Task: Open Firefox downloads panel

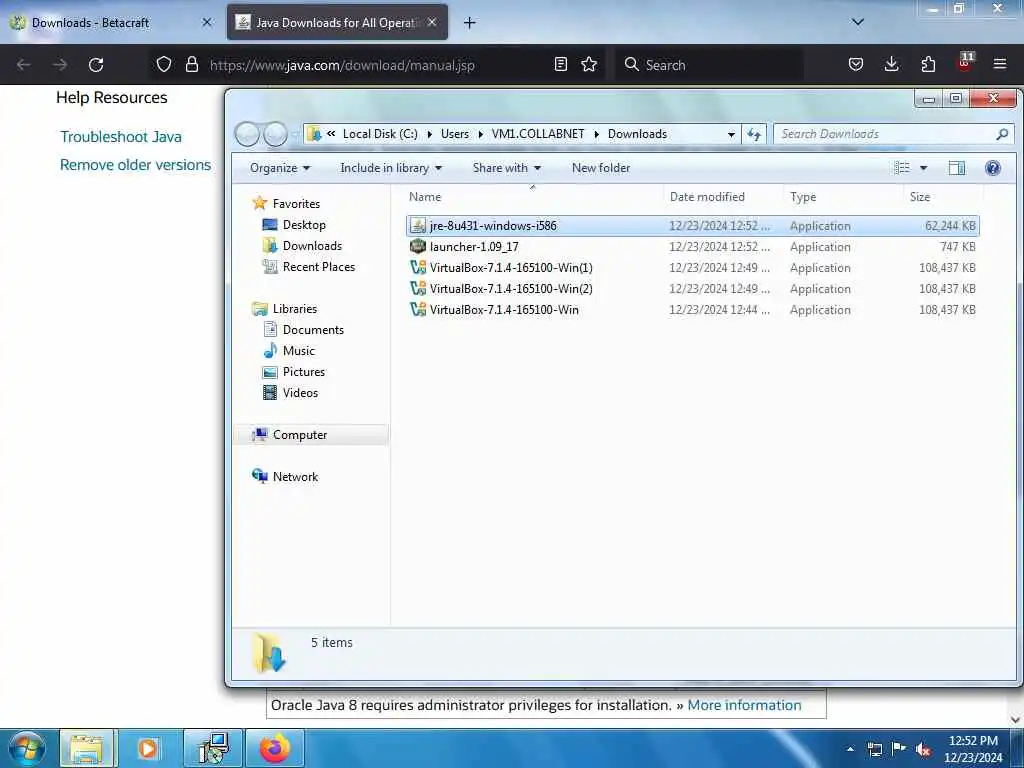Action: point(891,64)
